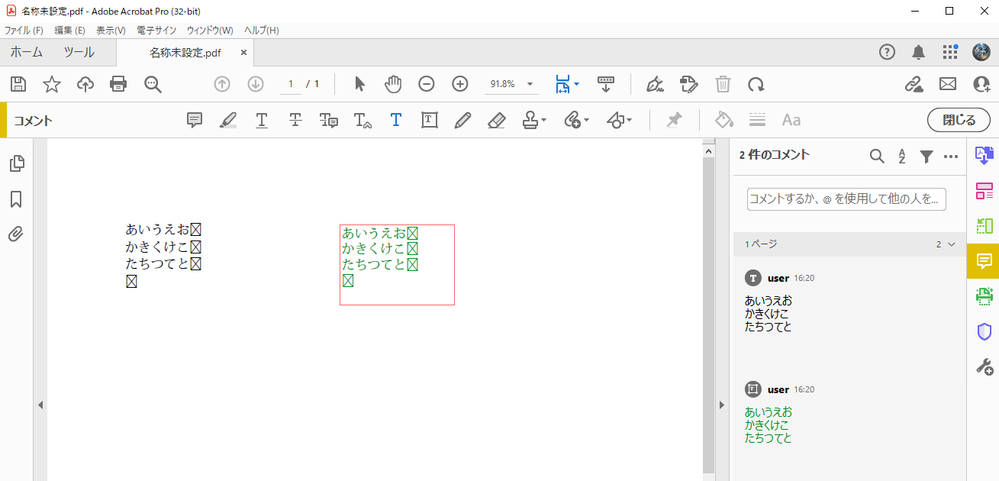This screenshot has height=481, width=999.
Task: Click the vertical document scrollbar
Action: [x=707, y=312]
